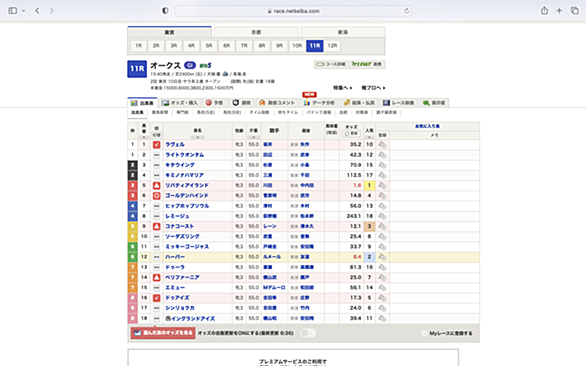Screen dimensions: 586x366
Task: Click favorite registration icon for ドゥーラ row
Action: [382, 267]
